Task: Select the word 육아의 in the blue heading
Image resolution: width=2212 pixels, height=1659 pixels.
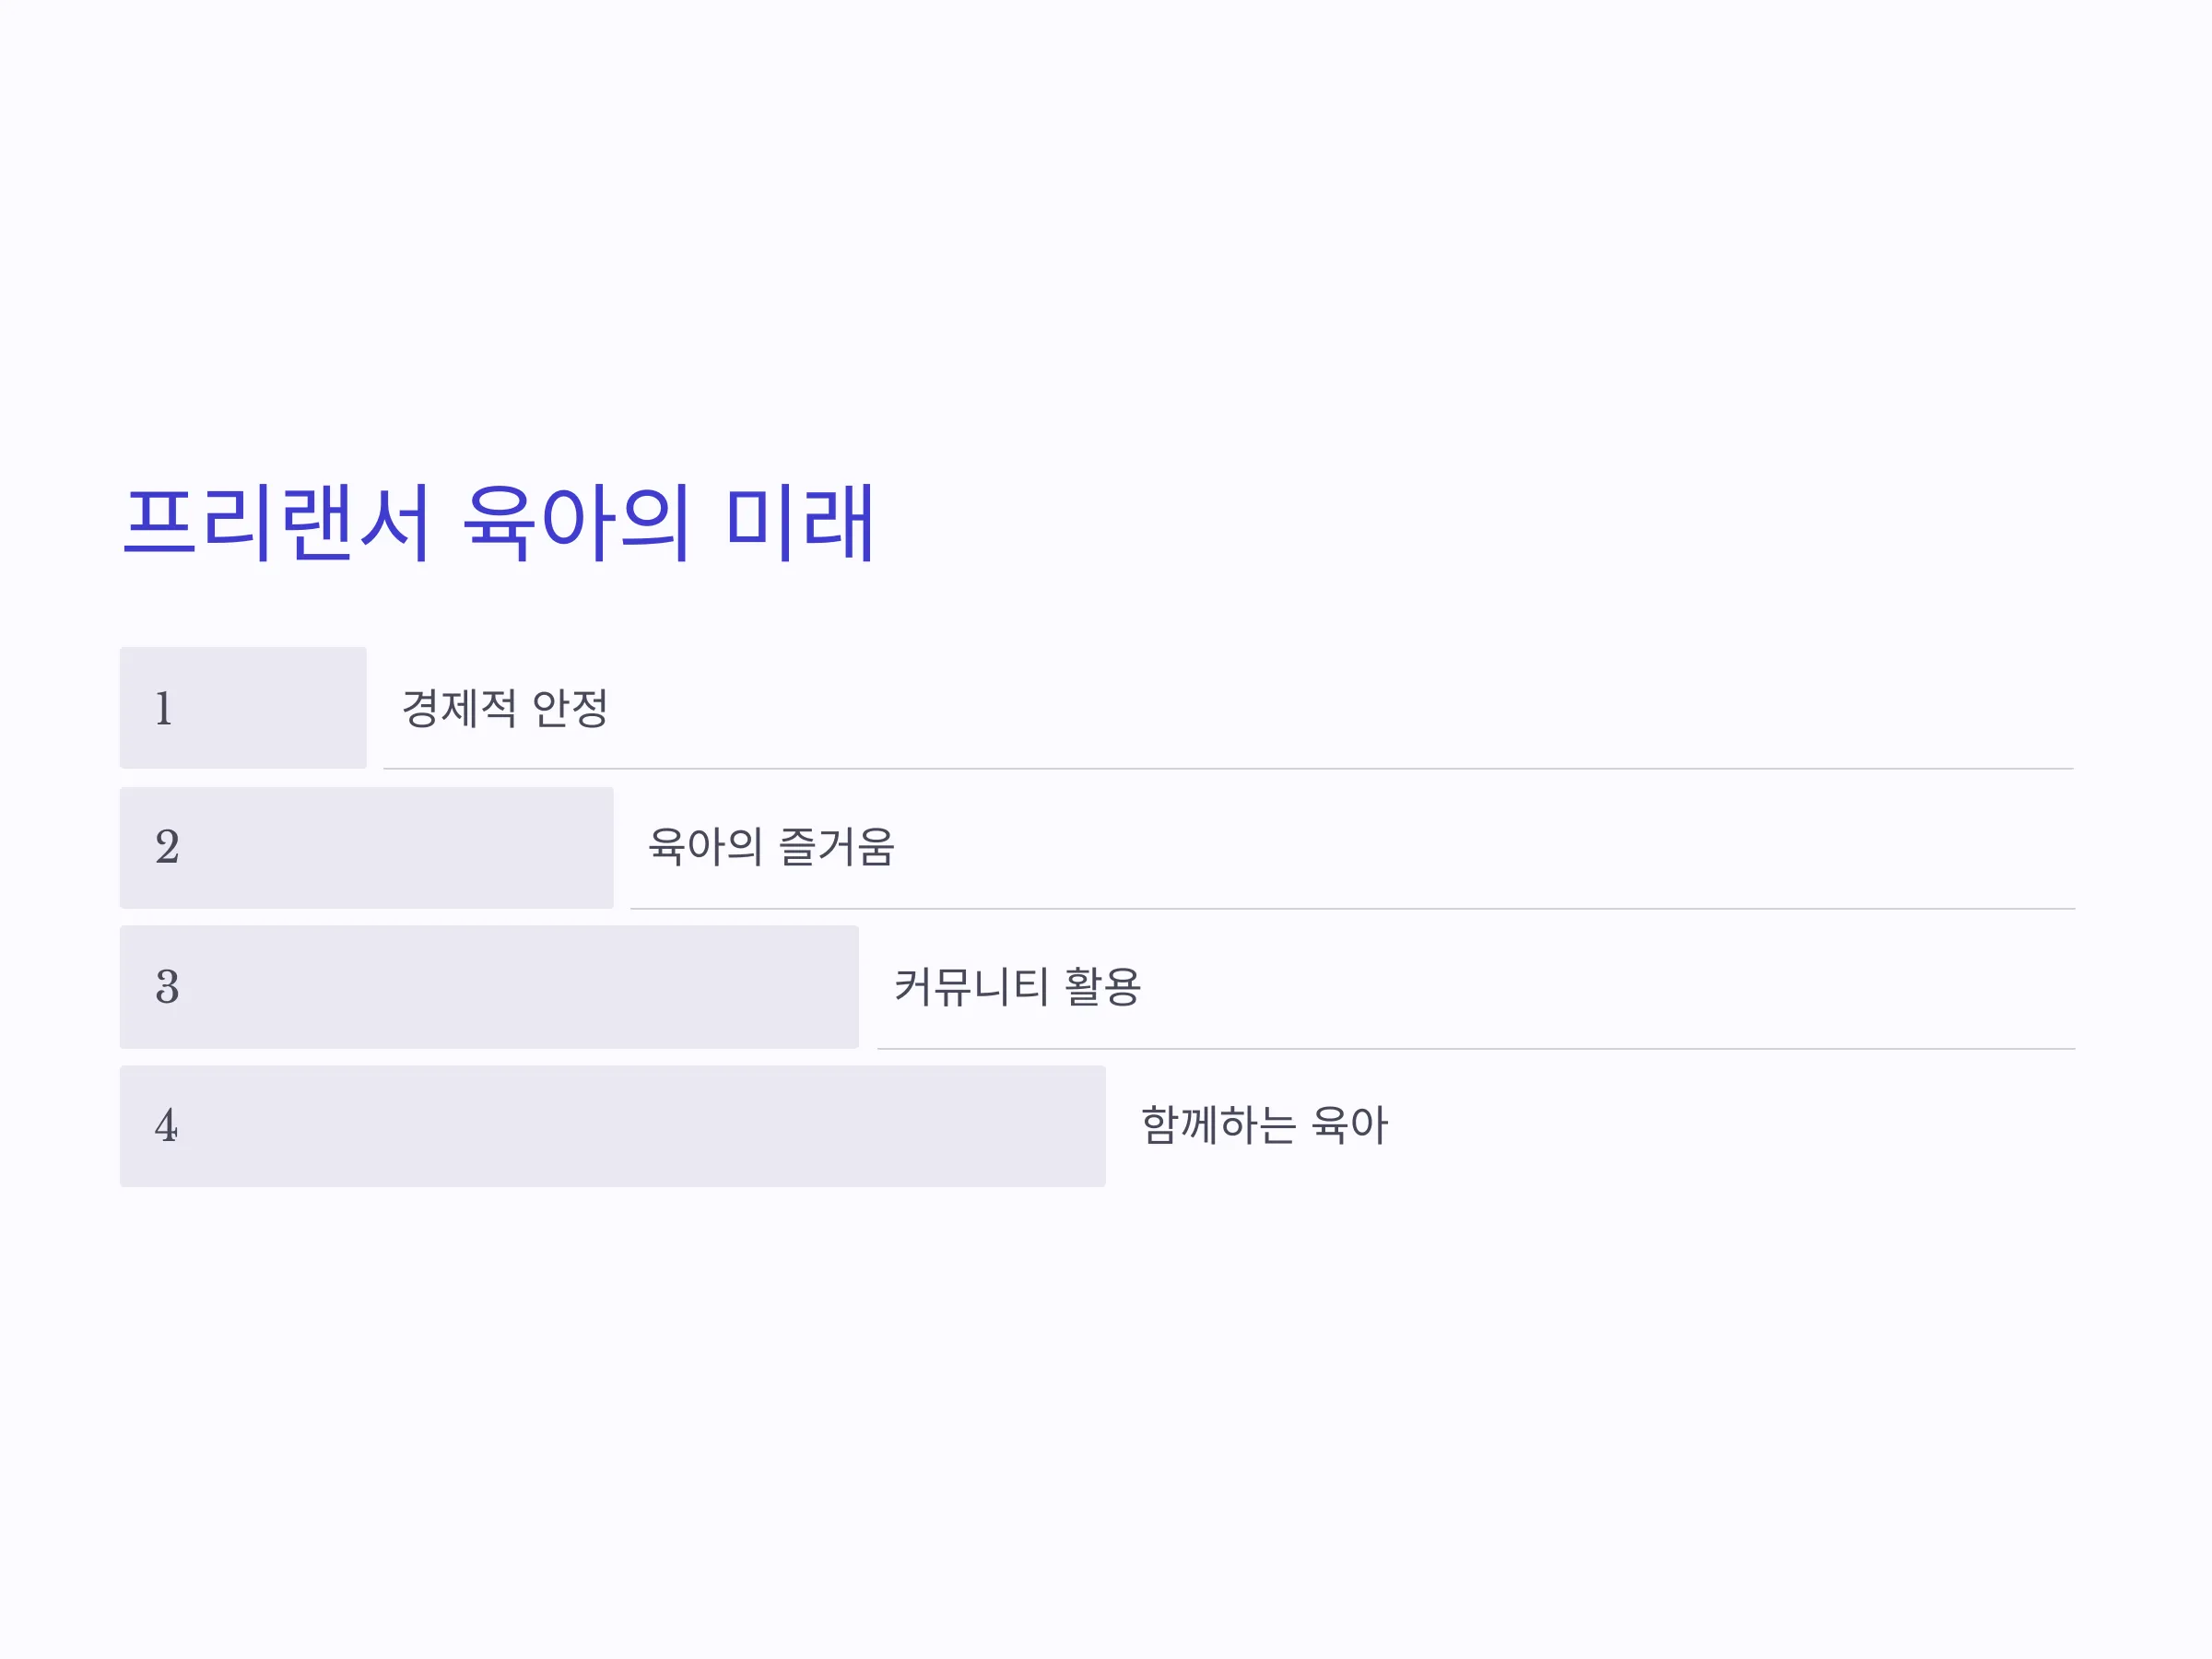Action: (576, 522)
